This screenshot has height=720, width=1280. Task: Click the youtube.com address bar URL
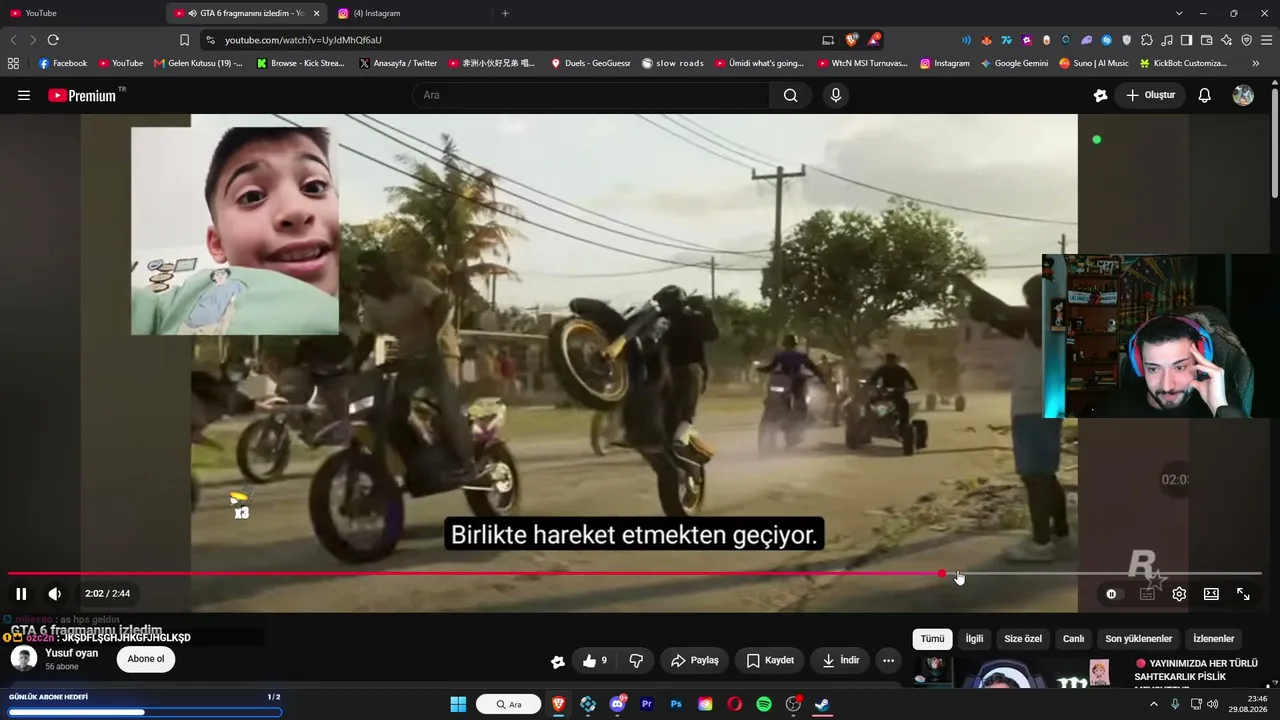tap(304, 40)
